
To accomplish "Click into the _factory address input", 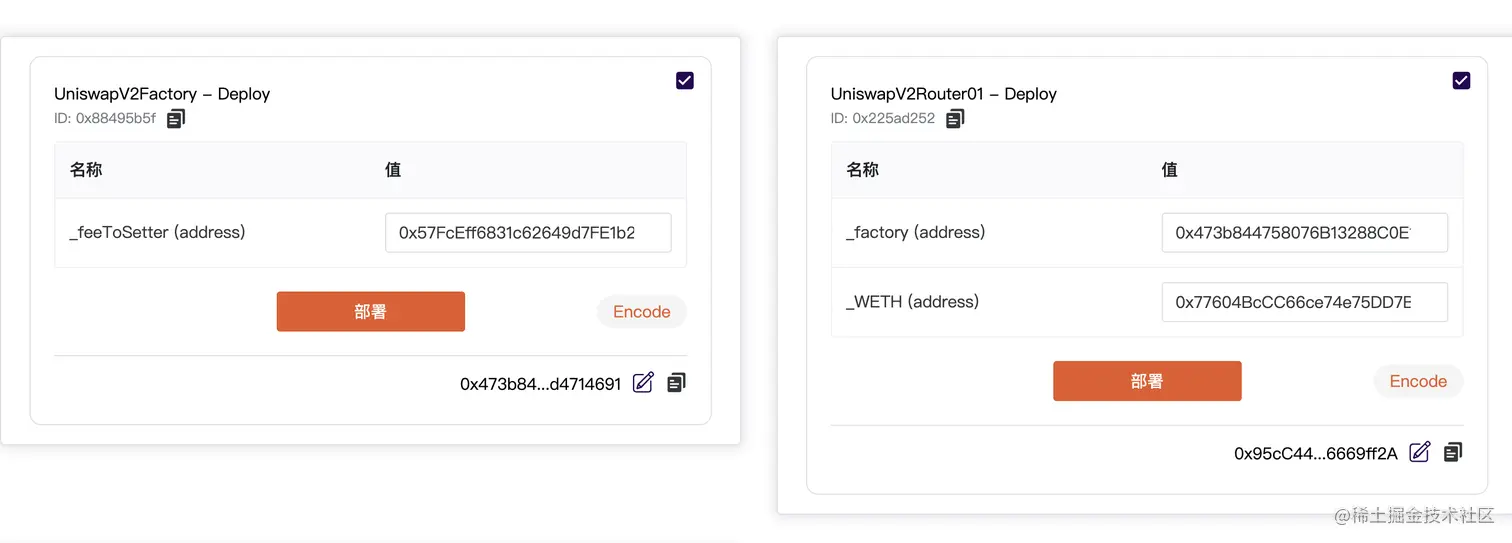I will (1304, 233).
